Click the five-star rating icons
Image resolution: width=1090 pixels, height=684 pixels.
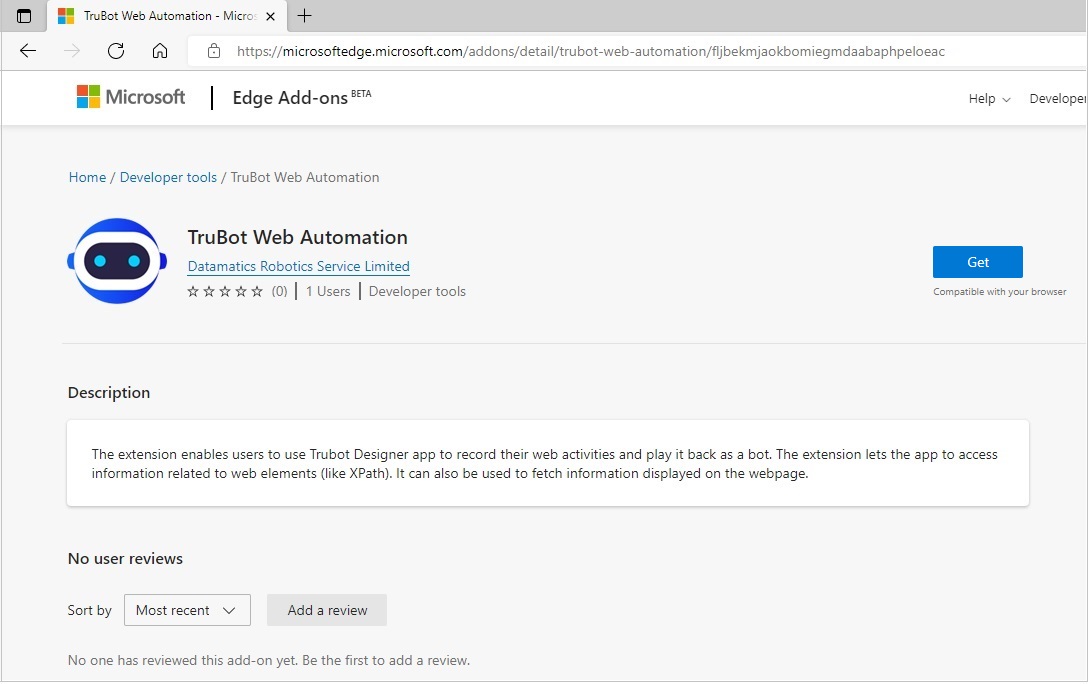(x=225, y=291)
